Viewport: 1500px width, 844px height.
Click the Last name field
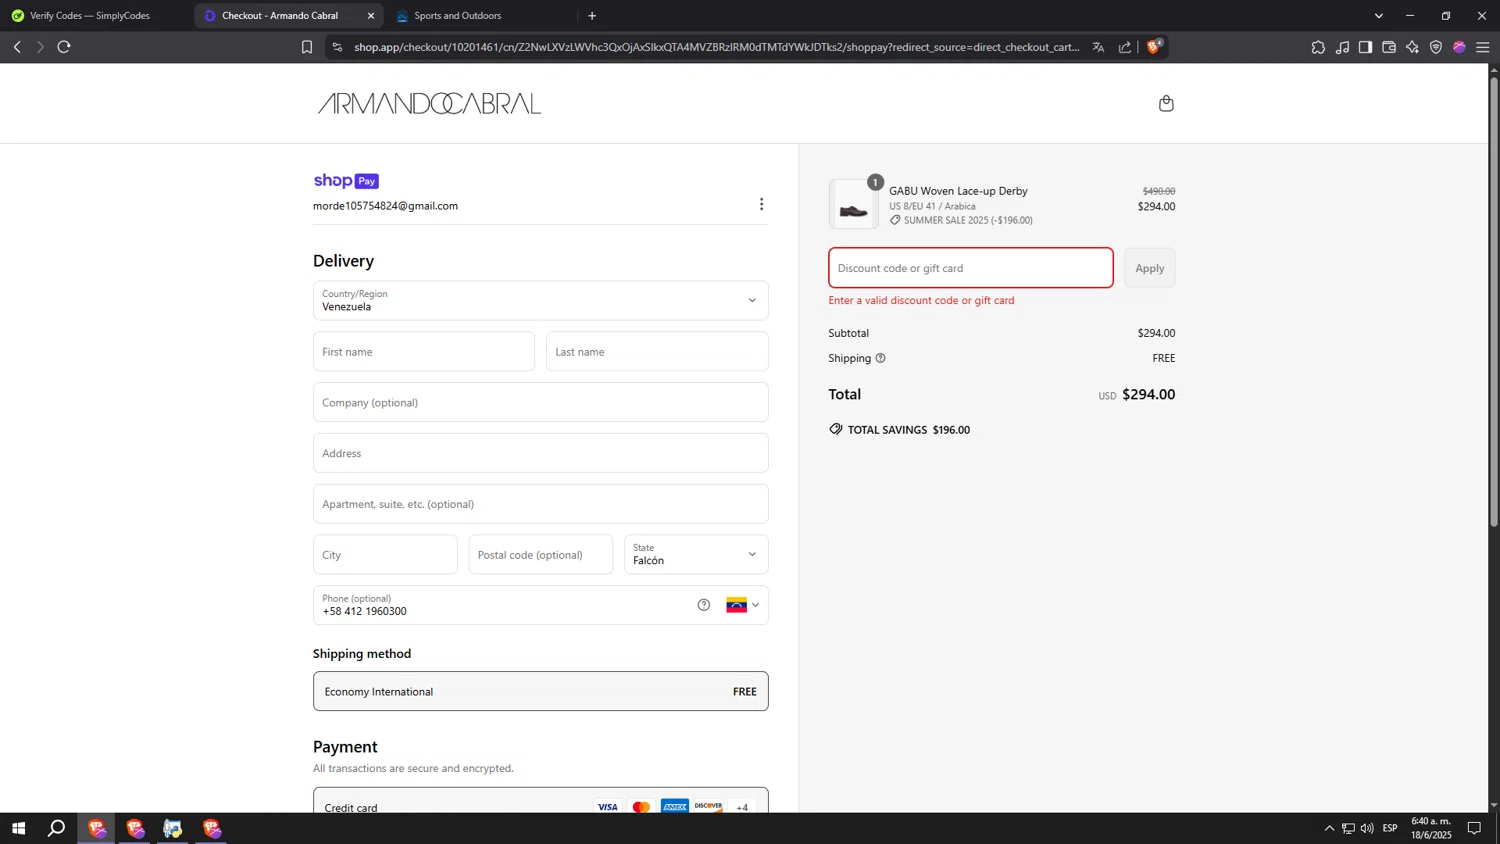pos(657,351)
